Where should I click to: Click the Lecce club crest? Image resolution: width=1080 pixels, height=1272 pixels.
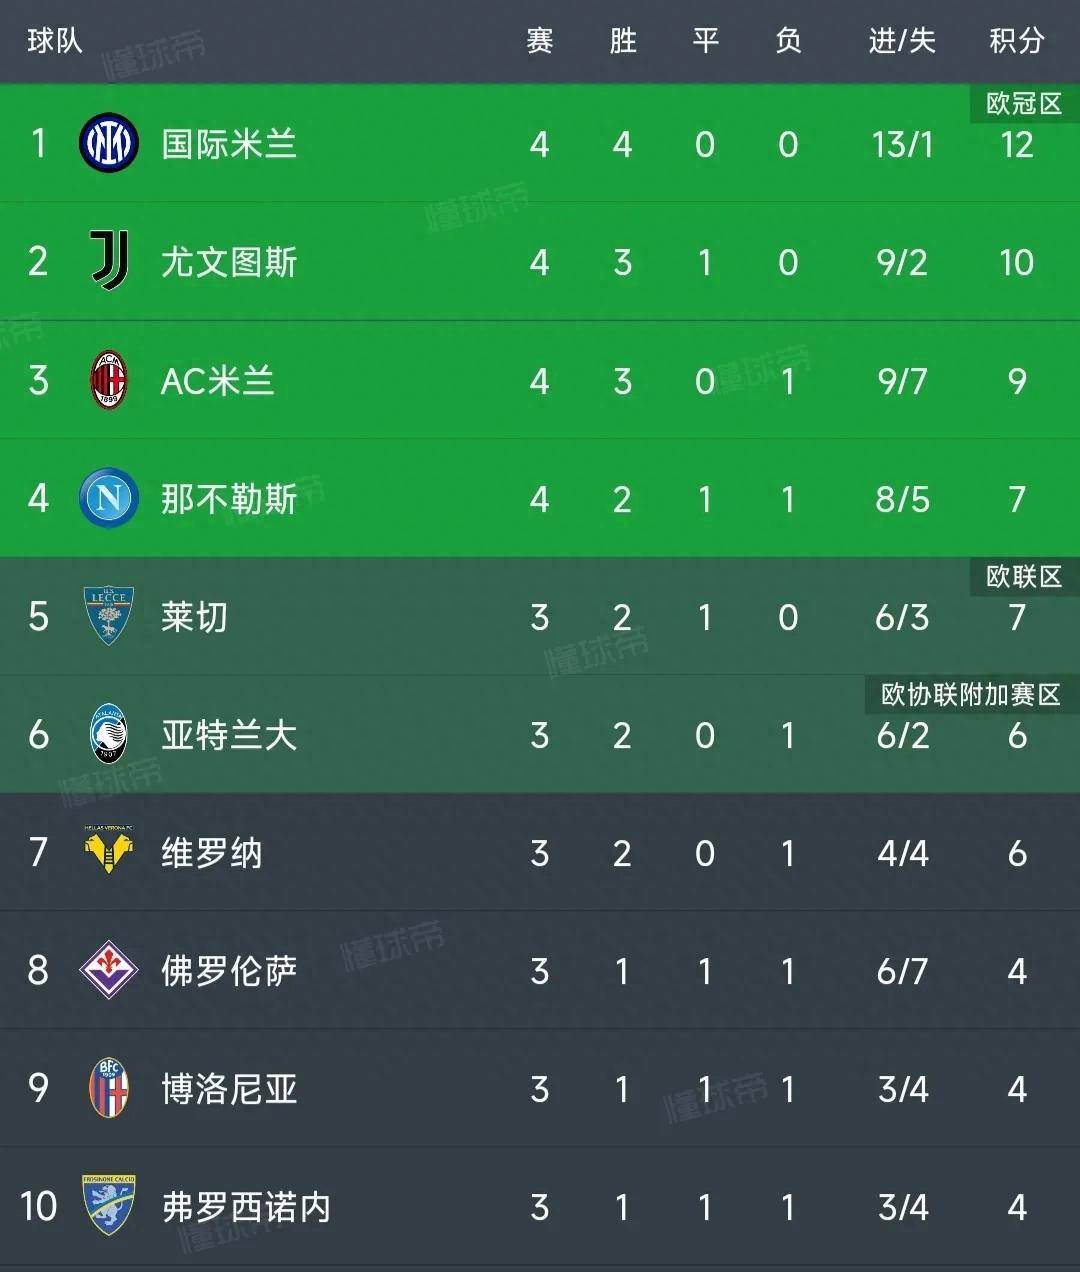[x=107, y=617]
